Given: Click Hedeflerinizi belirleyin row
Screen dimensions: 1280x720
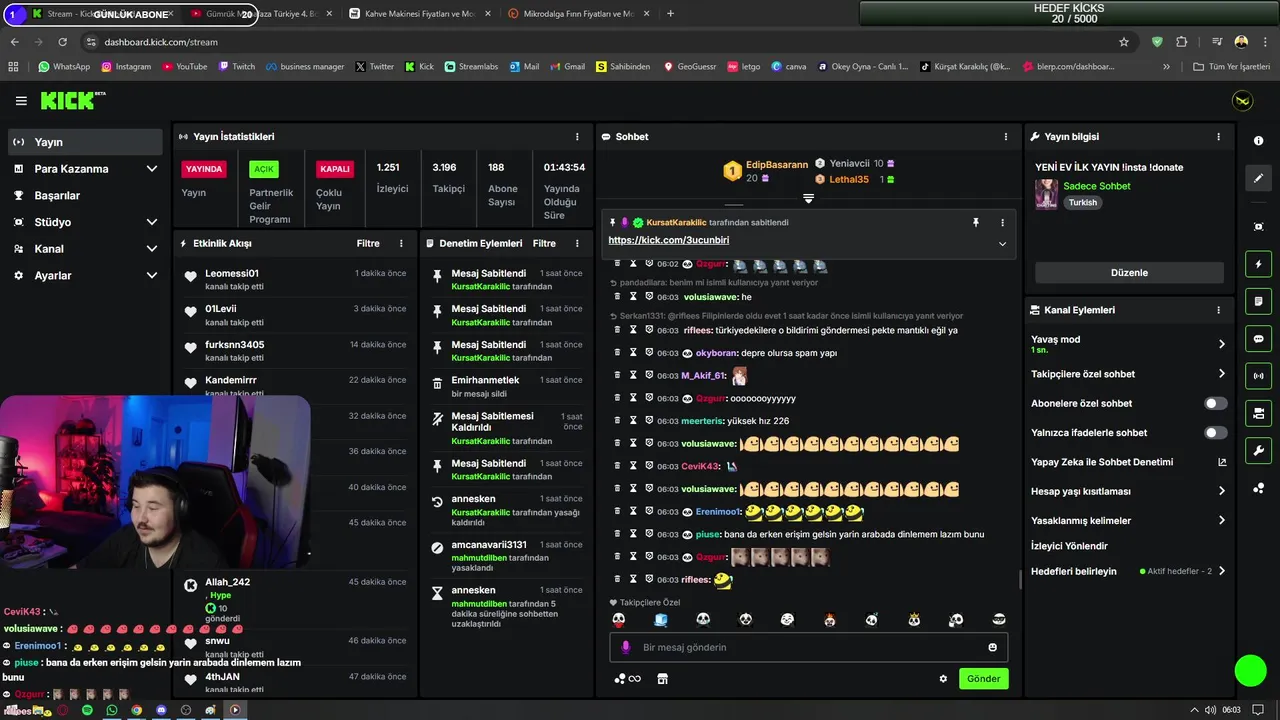Looking at the screenshot, I should click(x=1129, y=571).
